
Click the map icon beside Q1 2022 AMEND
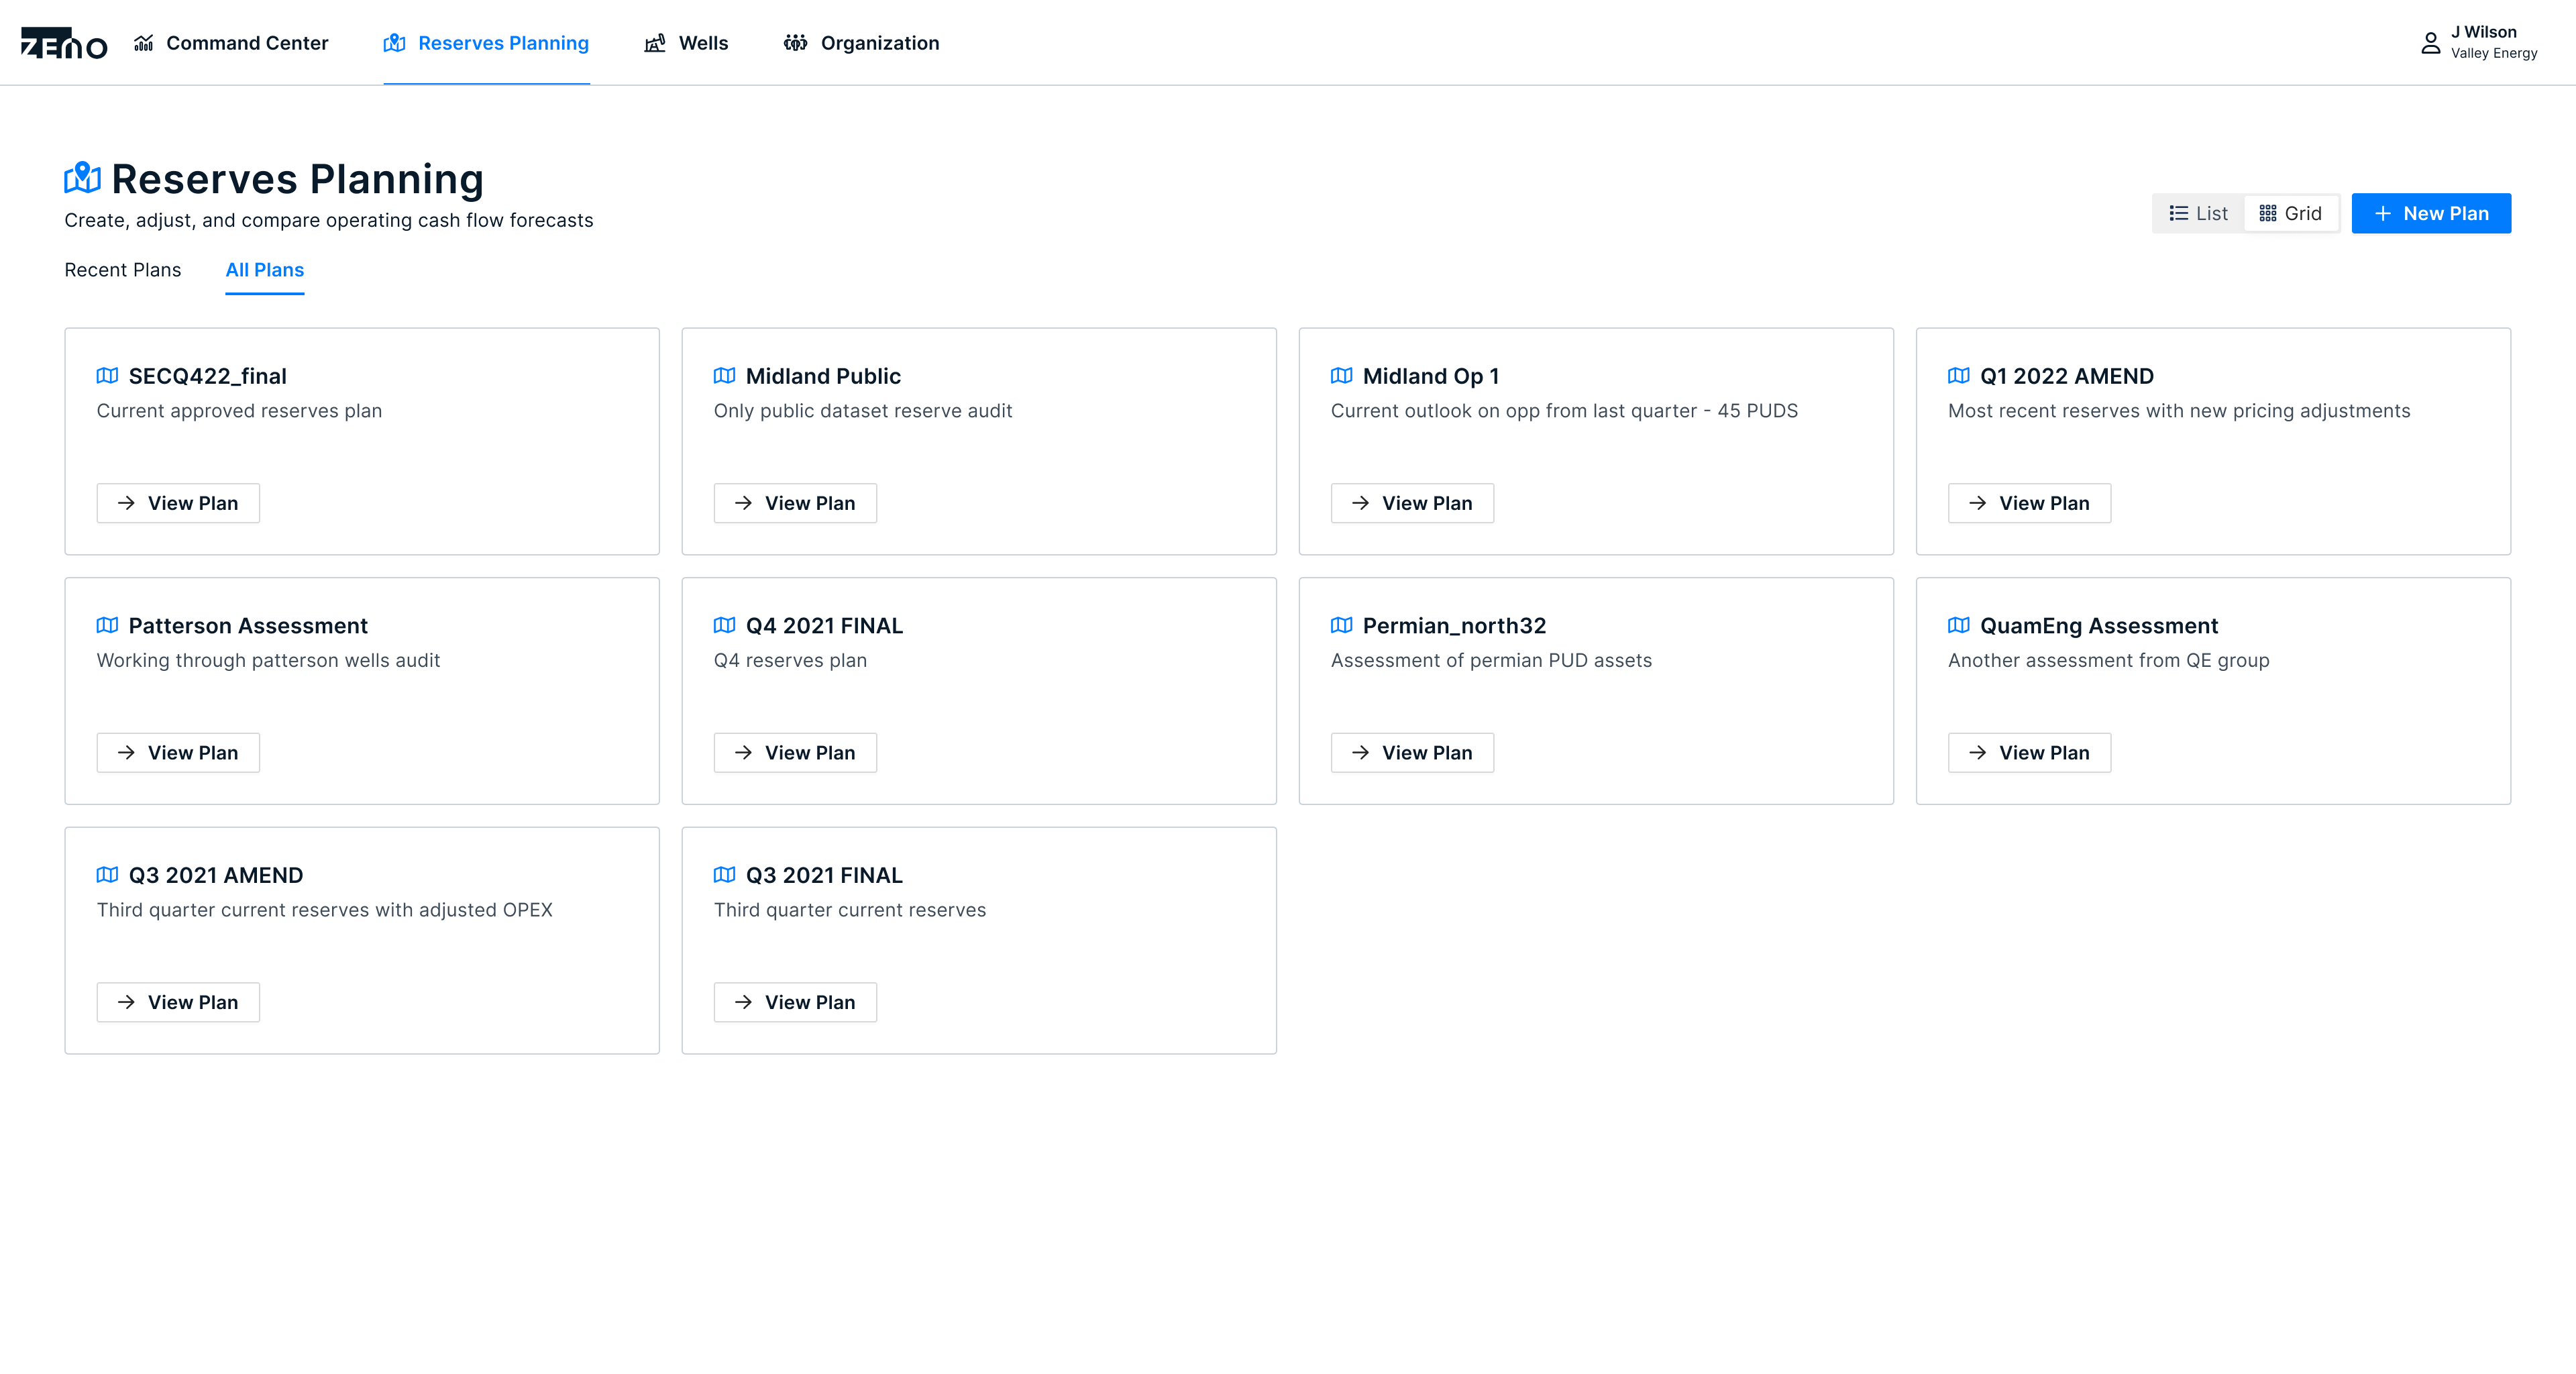coord(1959,376)
